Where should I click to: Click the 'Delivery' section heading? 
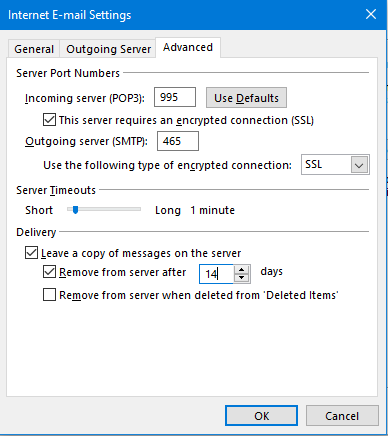pyautogui.click(x=36, y=232)
